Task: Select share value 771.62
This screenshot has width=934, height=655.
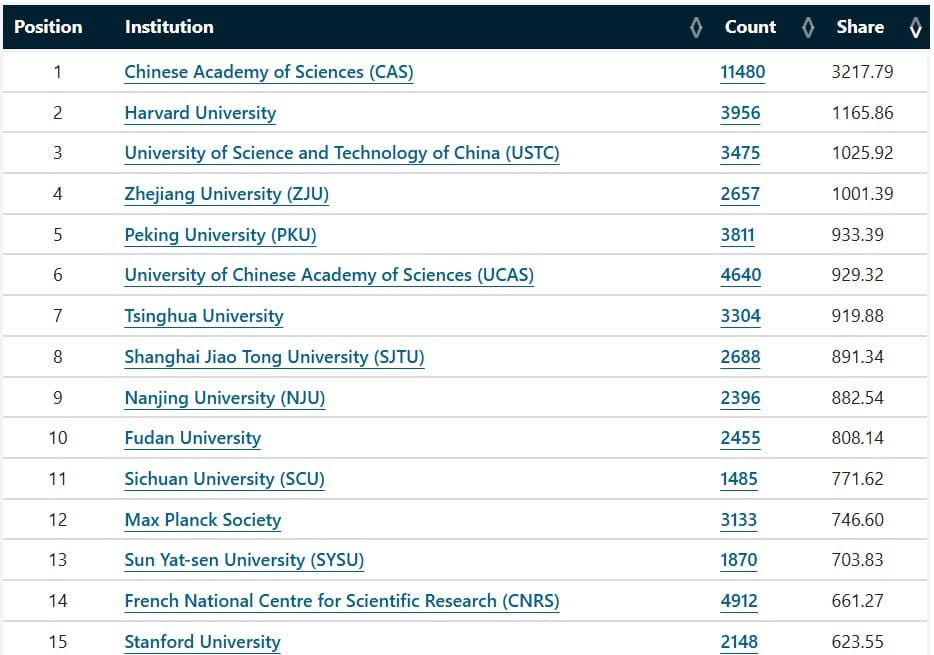Action: (x=858, y=479)
